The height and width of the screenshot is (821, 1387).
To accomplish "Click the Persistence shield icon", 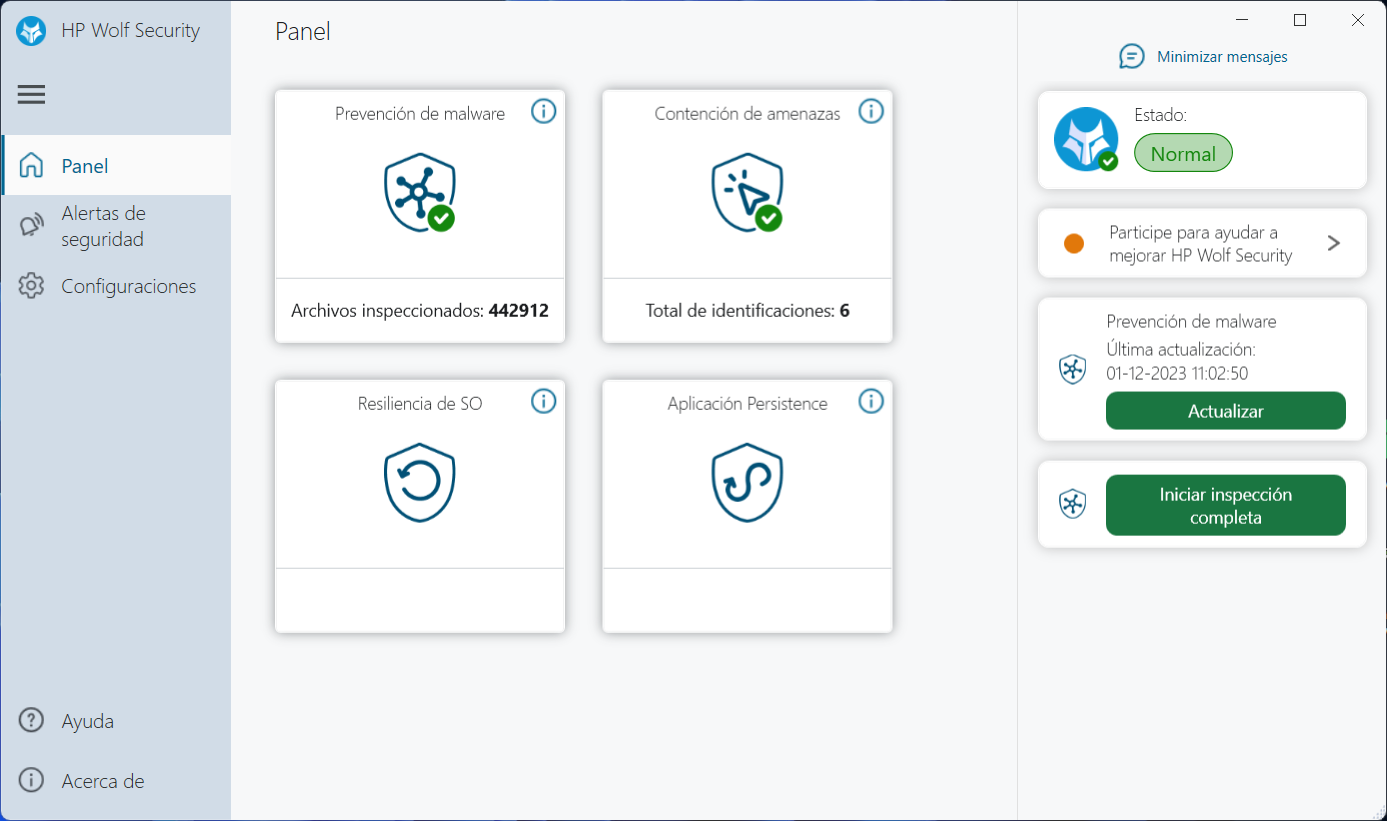I will 747,482.
